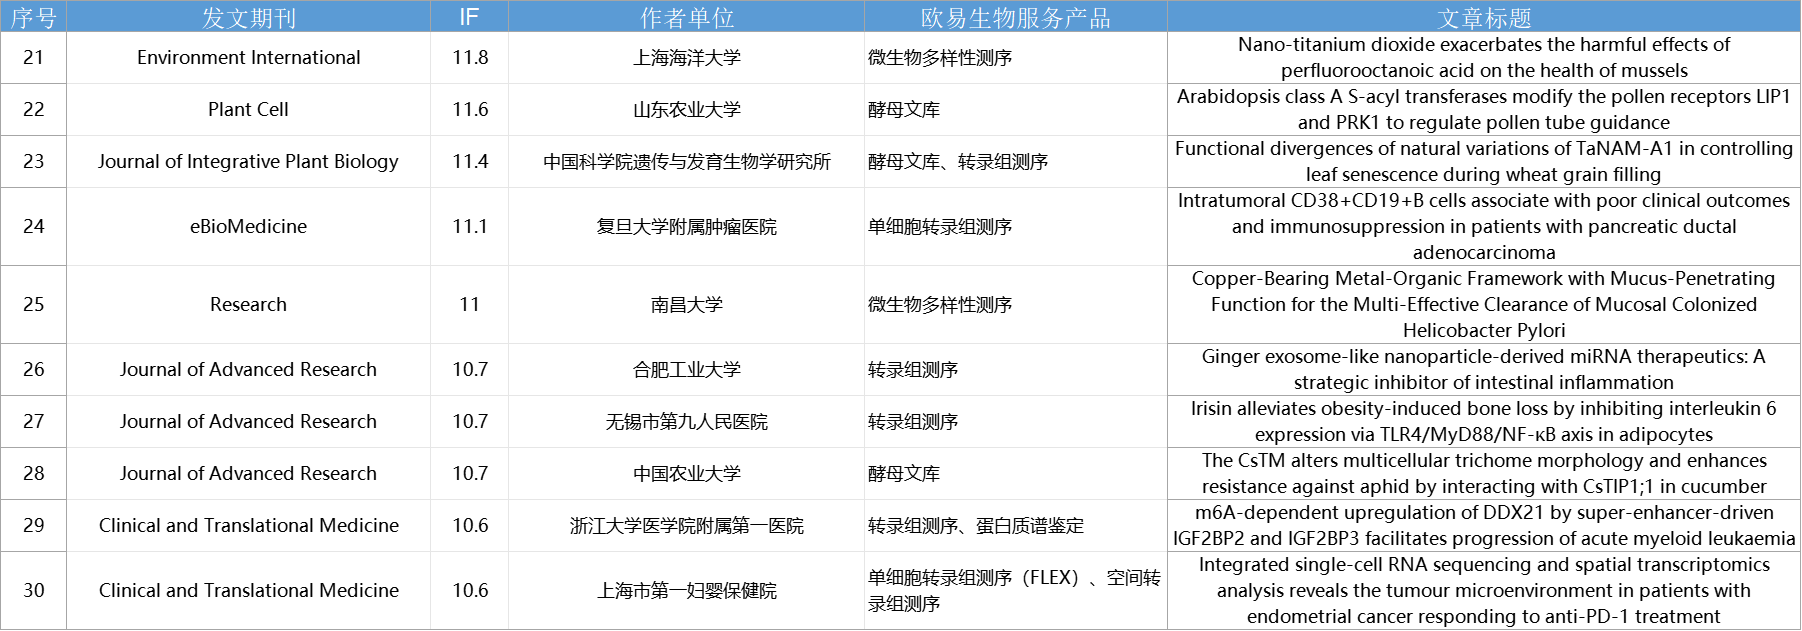Click the 单细胞转录组测序（FLEX）cell
The width and height of the screenshot is (1802, 631).
1015,591
